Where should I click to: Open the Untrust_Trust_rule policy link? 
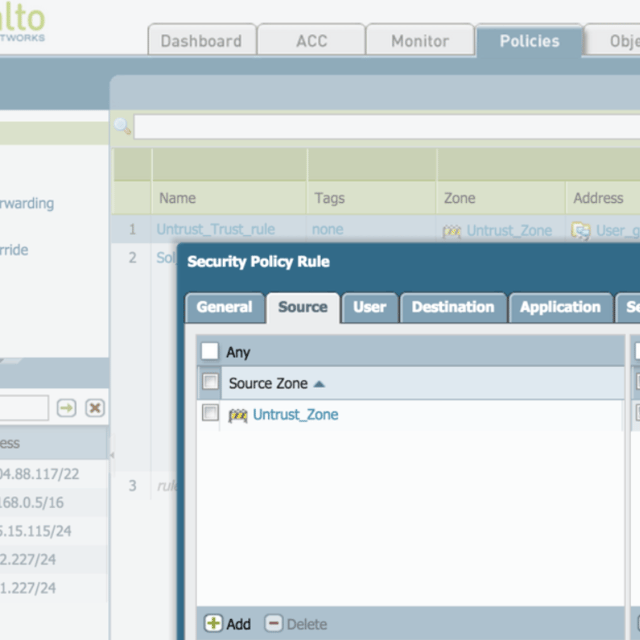click(x=216, y=229)
